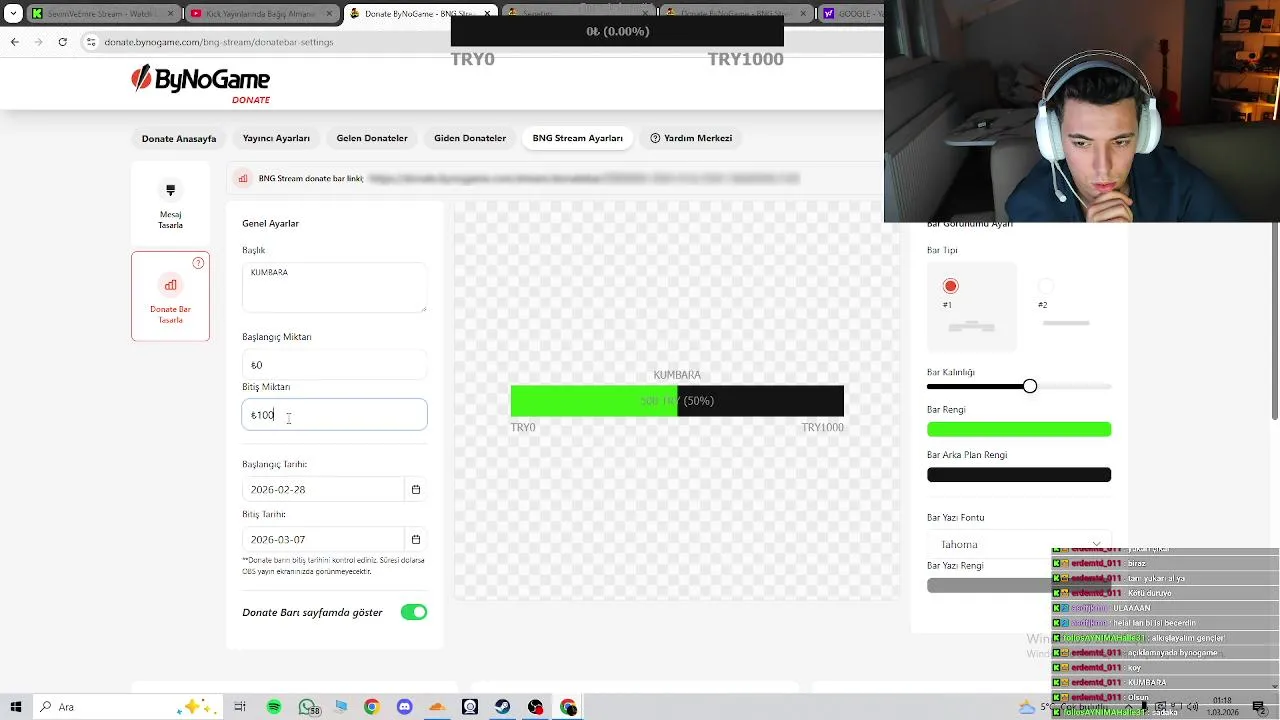Close the Kick Yayınlarında Bağış YouTube tab
This screenshot has width=1280, height=720.
[327, 14]
